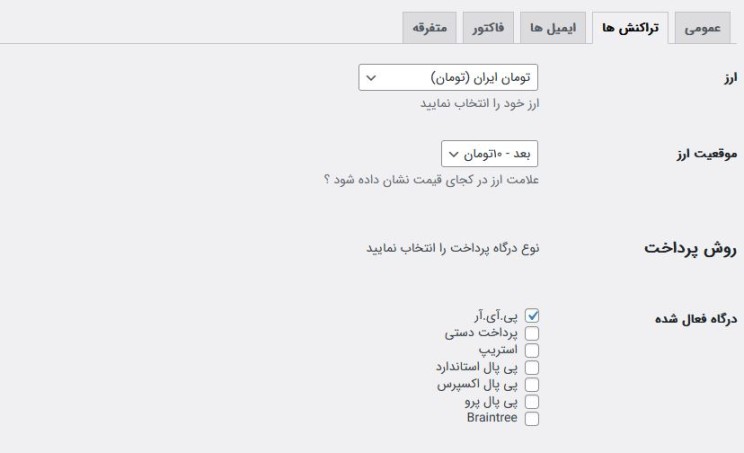Enable the پرداخت دستی gateway checkbox

pyautogui.click(x=532, y=334)
